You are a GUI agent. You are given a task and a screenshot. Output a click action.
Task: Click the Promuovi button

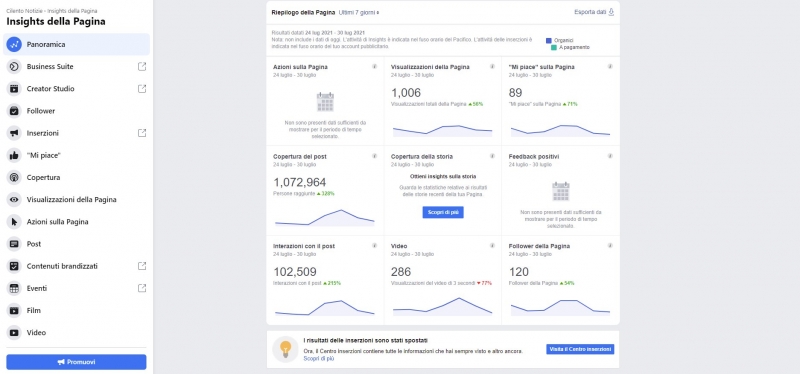click(x=77, y=362)
